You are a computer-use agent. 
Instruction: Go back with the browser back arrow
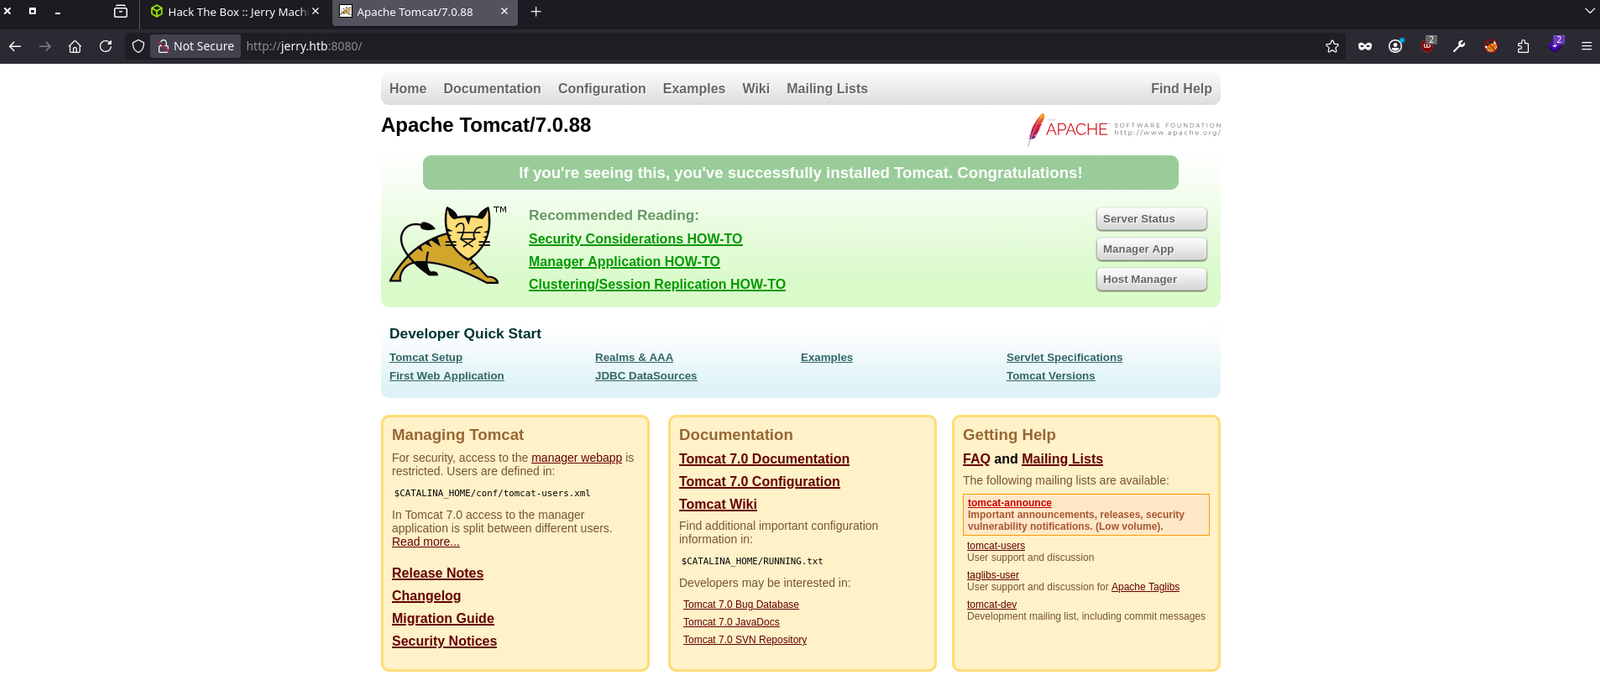(x=15, y=46)
